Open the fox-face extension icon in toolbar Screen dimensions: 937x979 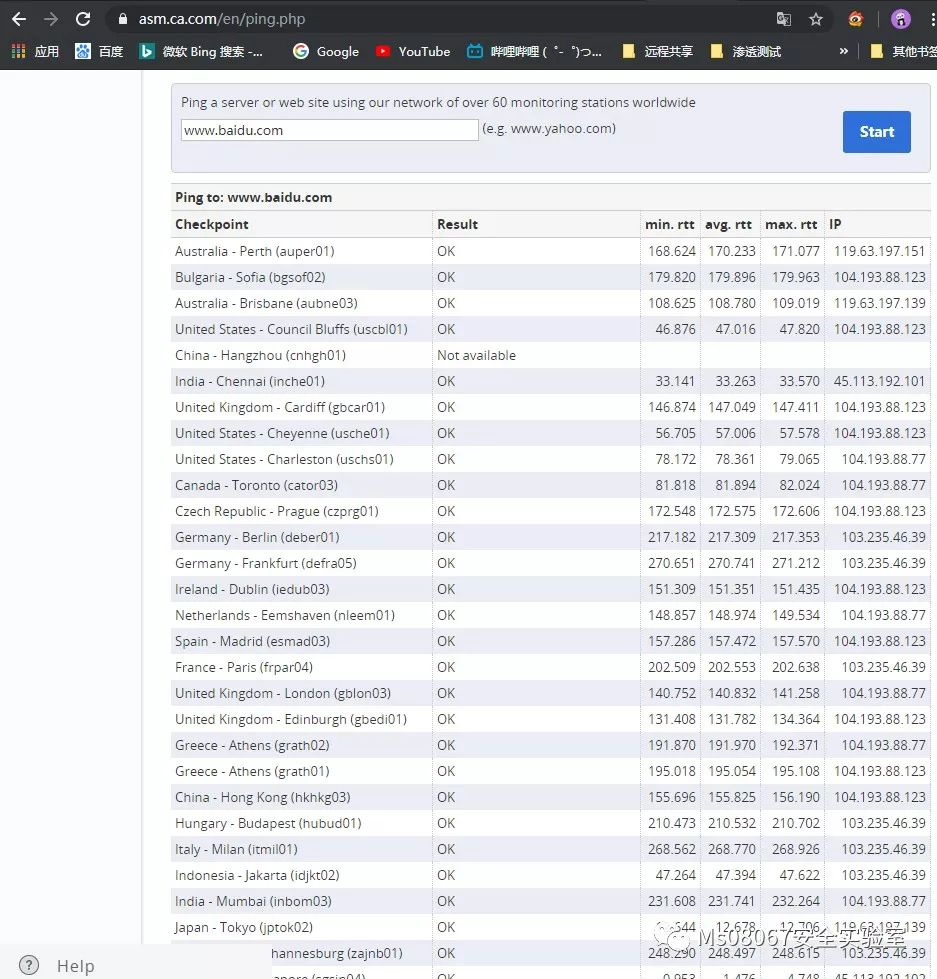(x=856, y=19)
